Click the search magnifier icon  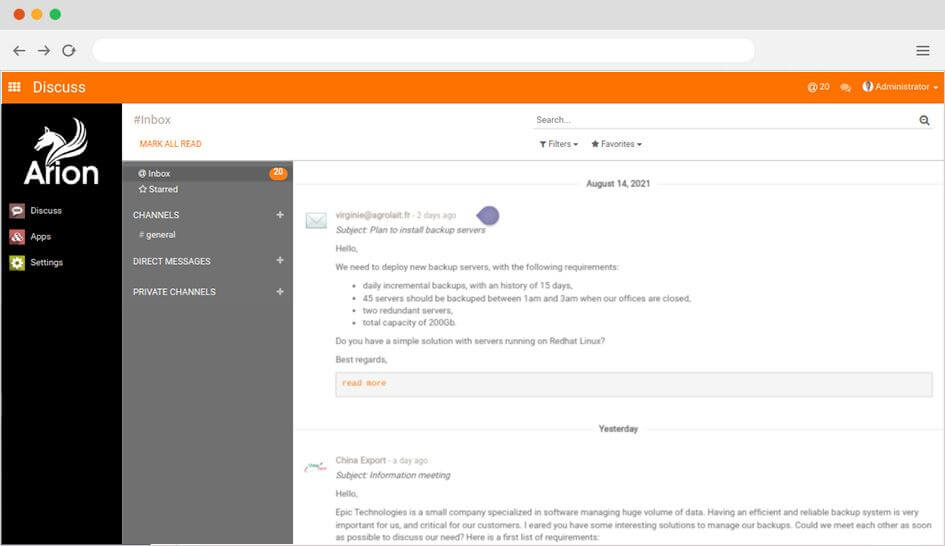point(924,120)
